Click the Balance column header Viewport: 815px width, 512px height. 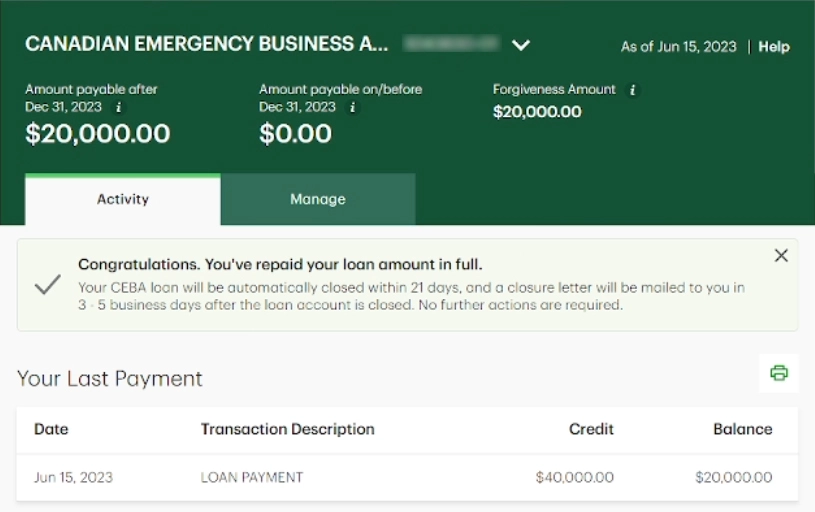[x=742, y=429]
